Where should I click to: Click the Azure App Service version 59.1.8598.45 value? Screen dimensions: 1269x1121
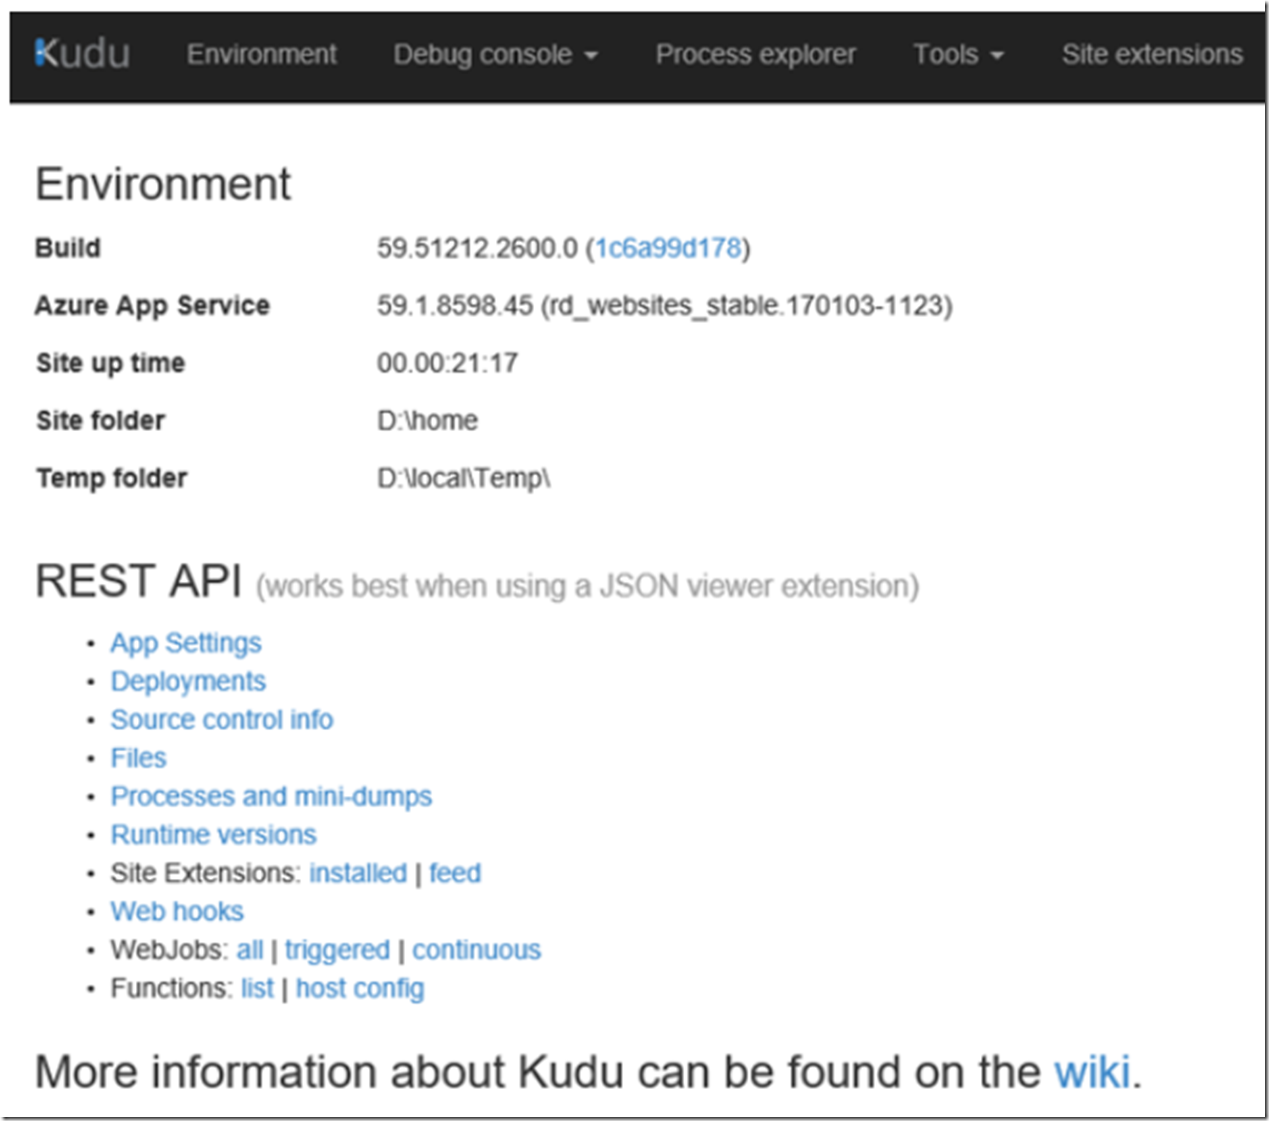click(455, 305)
